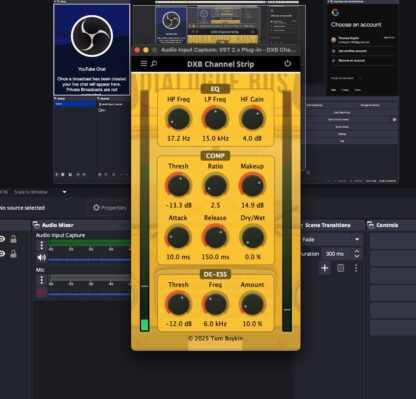
Task: Open Audio Input Capture three-dot options menu
Action: coord(41,245)
